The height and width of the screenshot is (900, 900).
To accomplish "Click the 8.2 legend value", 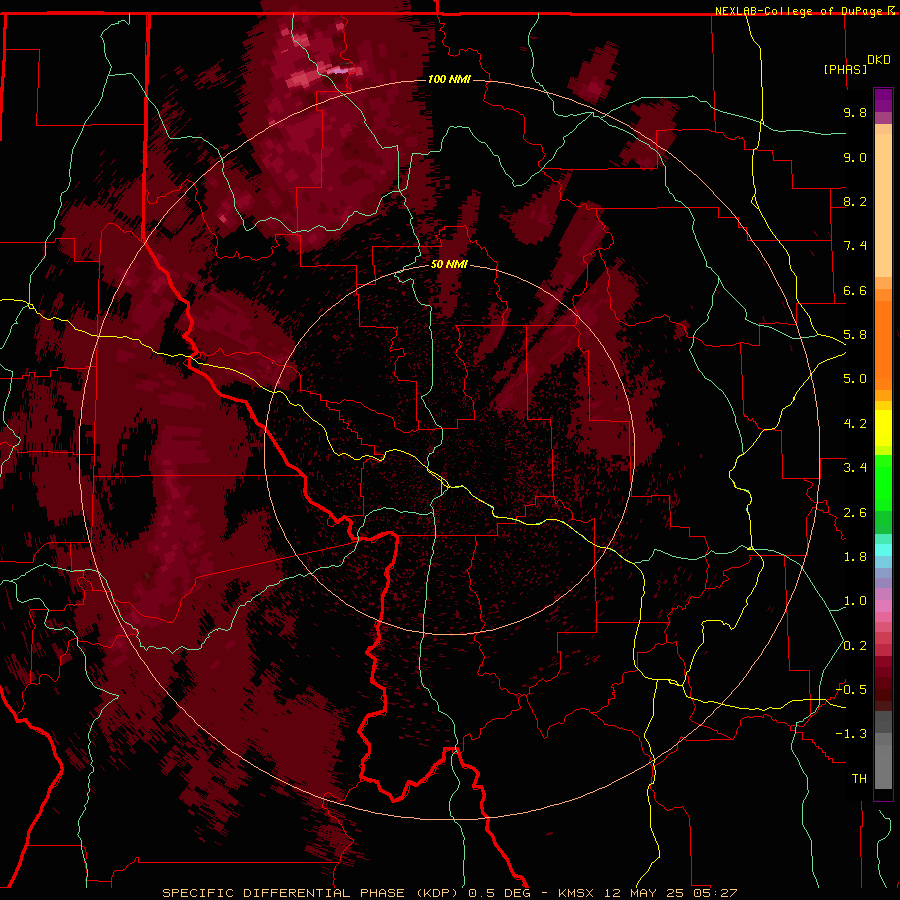I will 855,201.
